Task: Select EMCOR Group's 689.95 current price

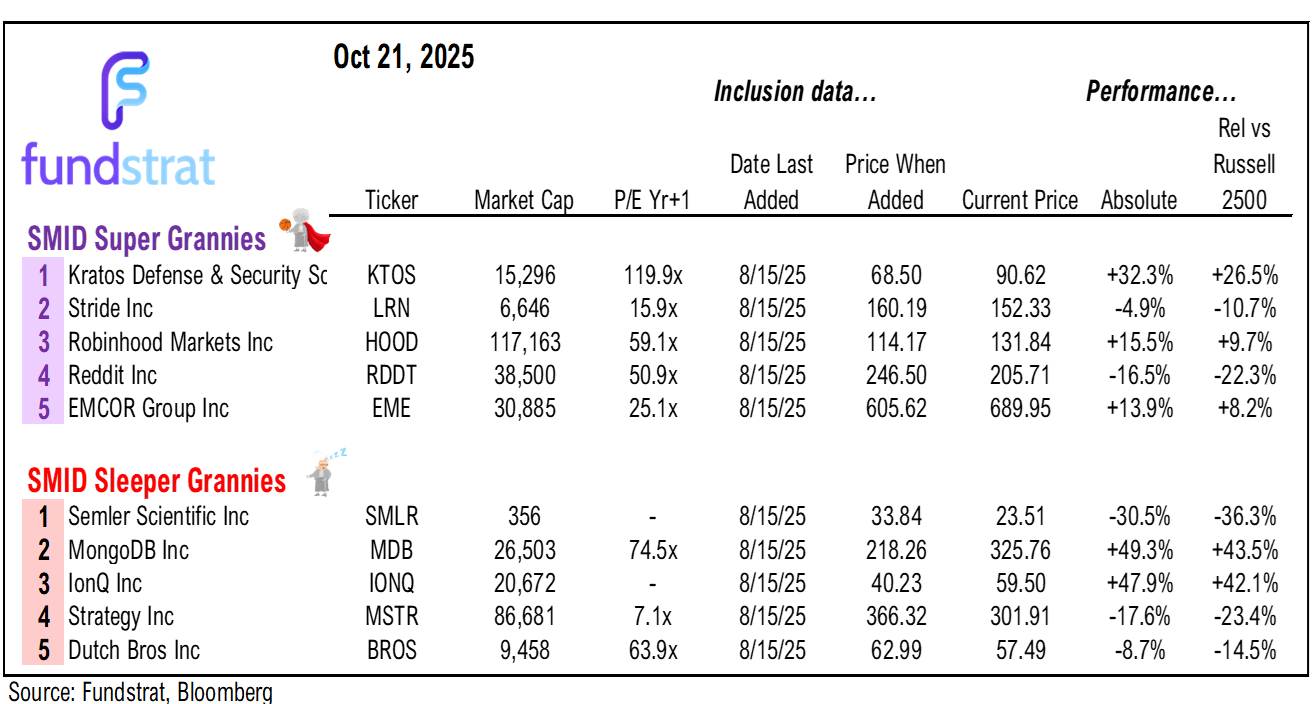Action: [x=1019, y=409]
